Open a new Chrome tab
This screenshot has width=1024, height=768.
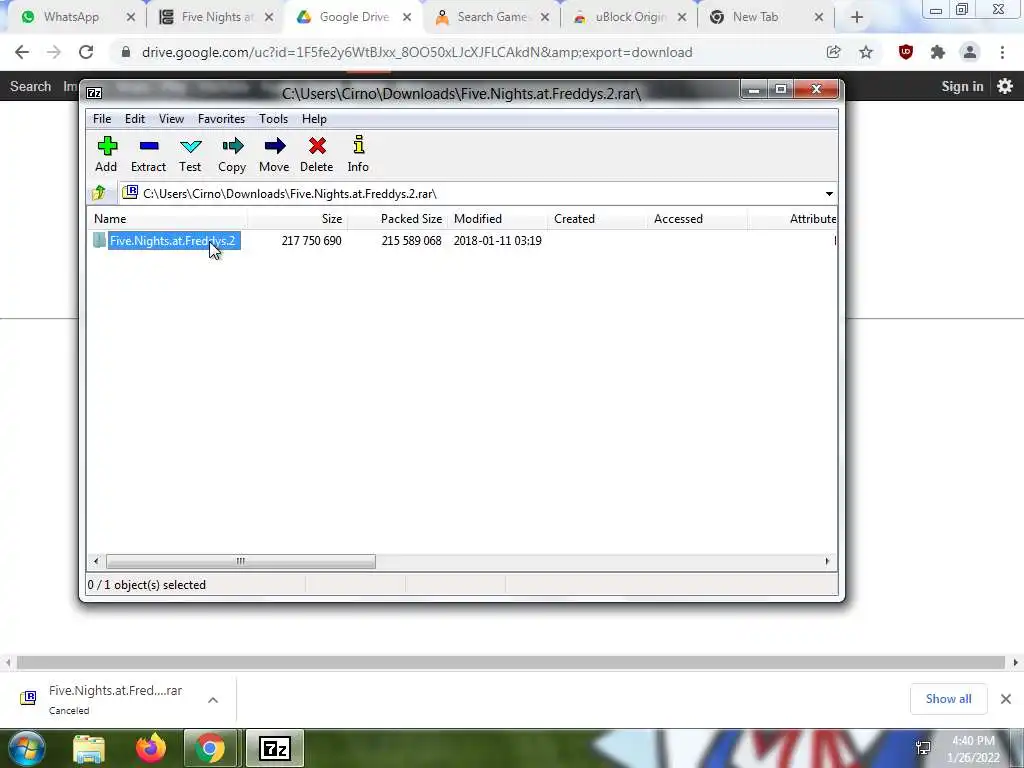[857, 17]
